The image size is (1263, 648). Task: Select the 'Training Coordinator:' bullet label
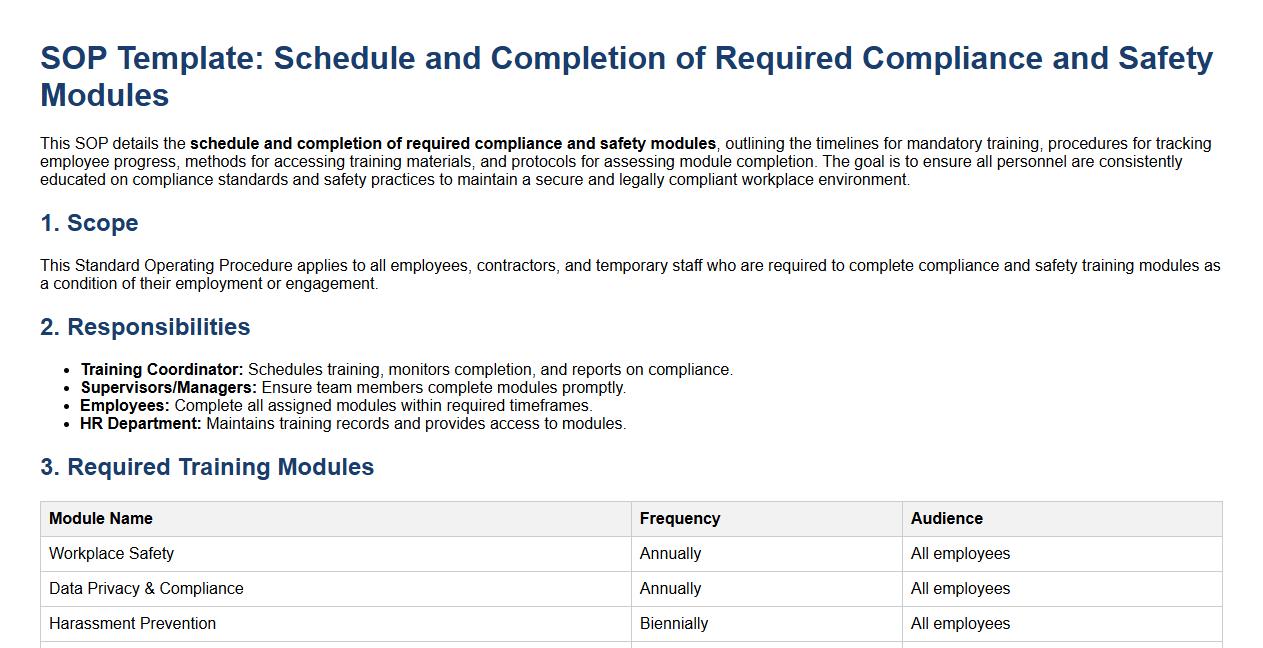[162, 370]
